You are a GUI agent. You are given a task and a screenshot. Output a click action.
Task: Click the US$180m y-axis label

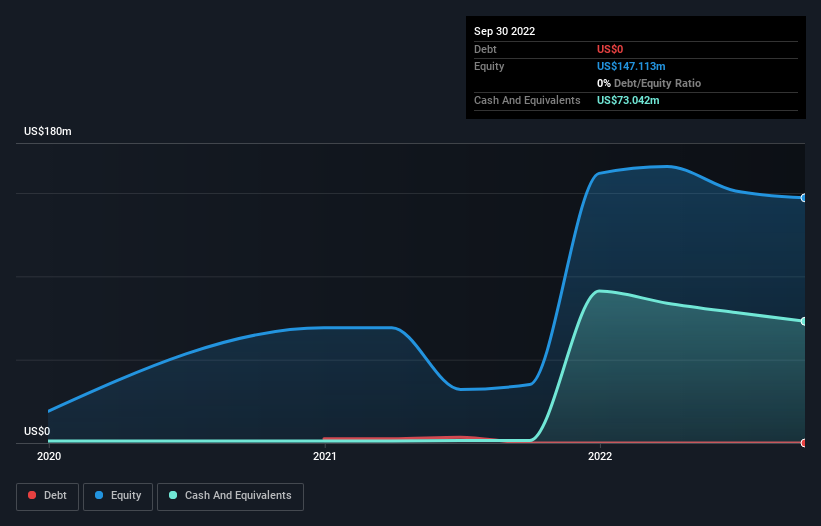(x=48, y=131)
